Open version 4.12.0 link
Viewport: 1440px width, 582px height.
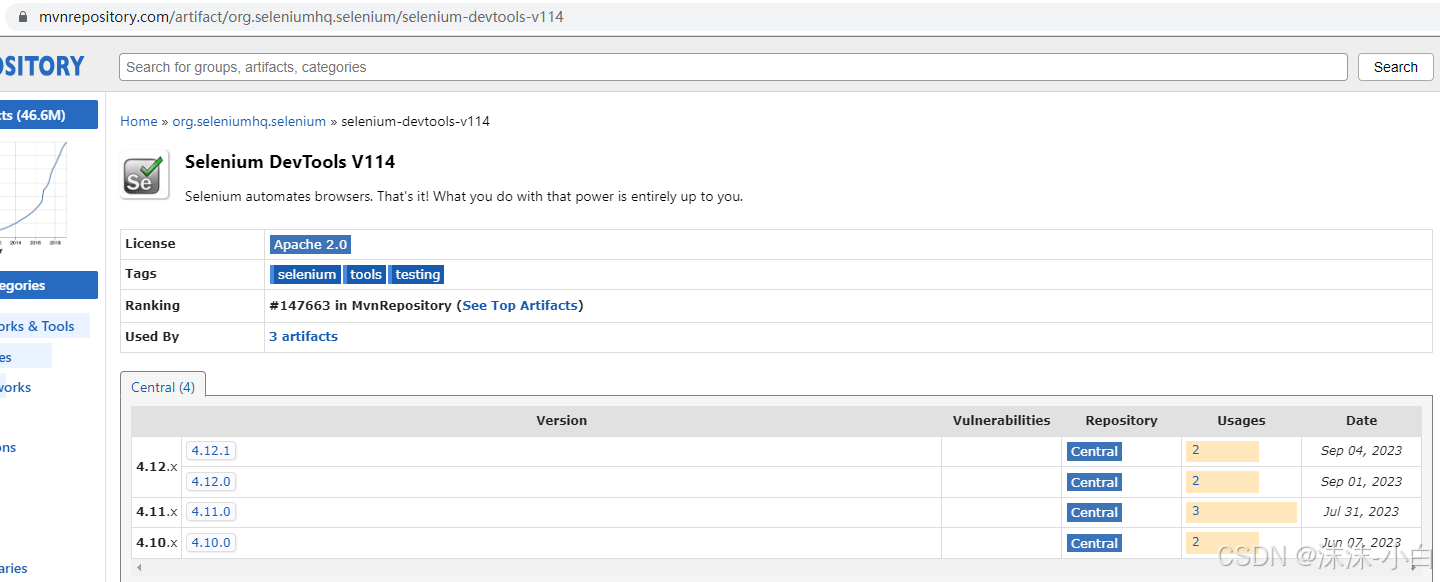point(211,481)
